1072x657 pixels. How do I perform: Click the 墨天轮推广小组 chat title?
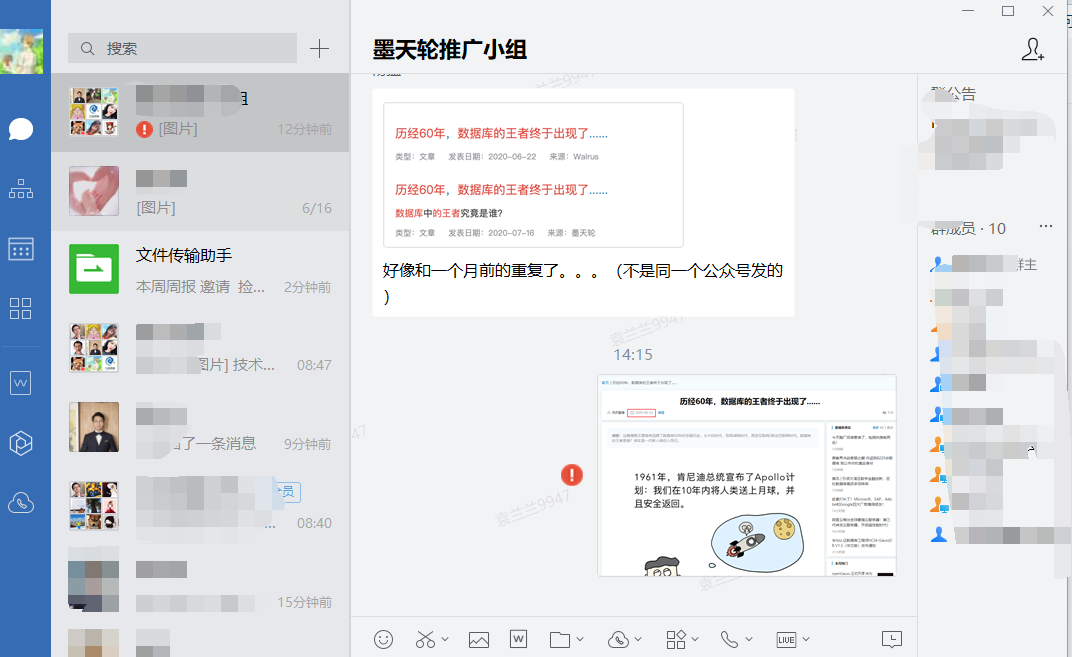point(449,50)
